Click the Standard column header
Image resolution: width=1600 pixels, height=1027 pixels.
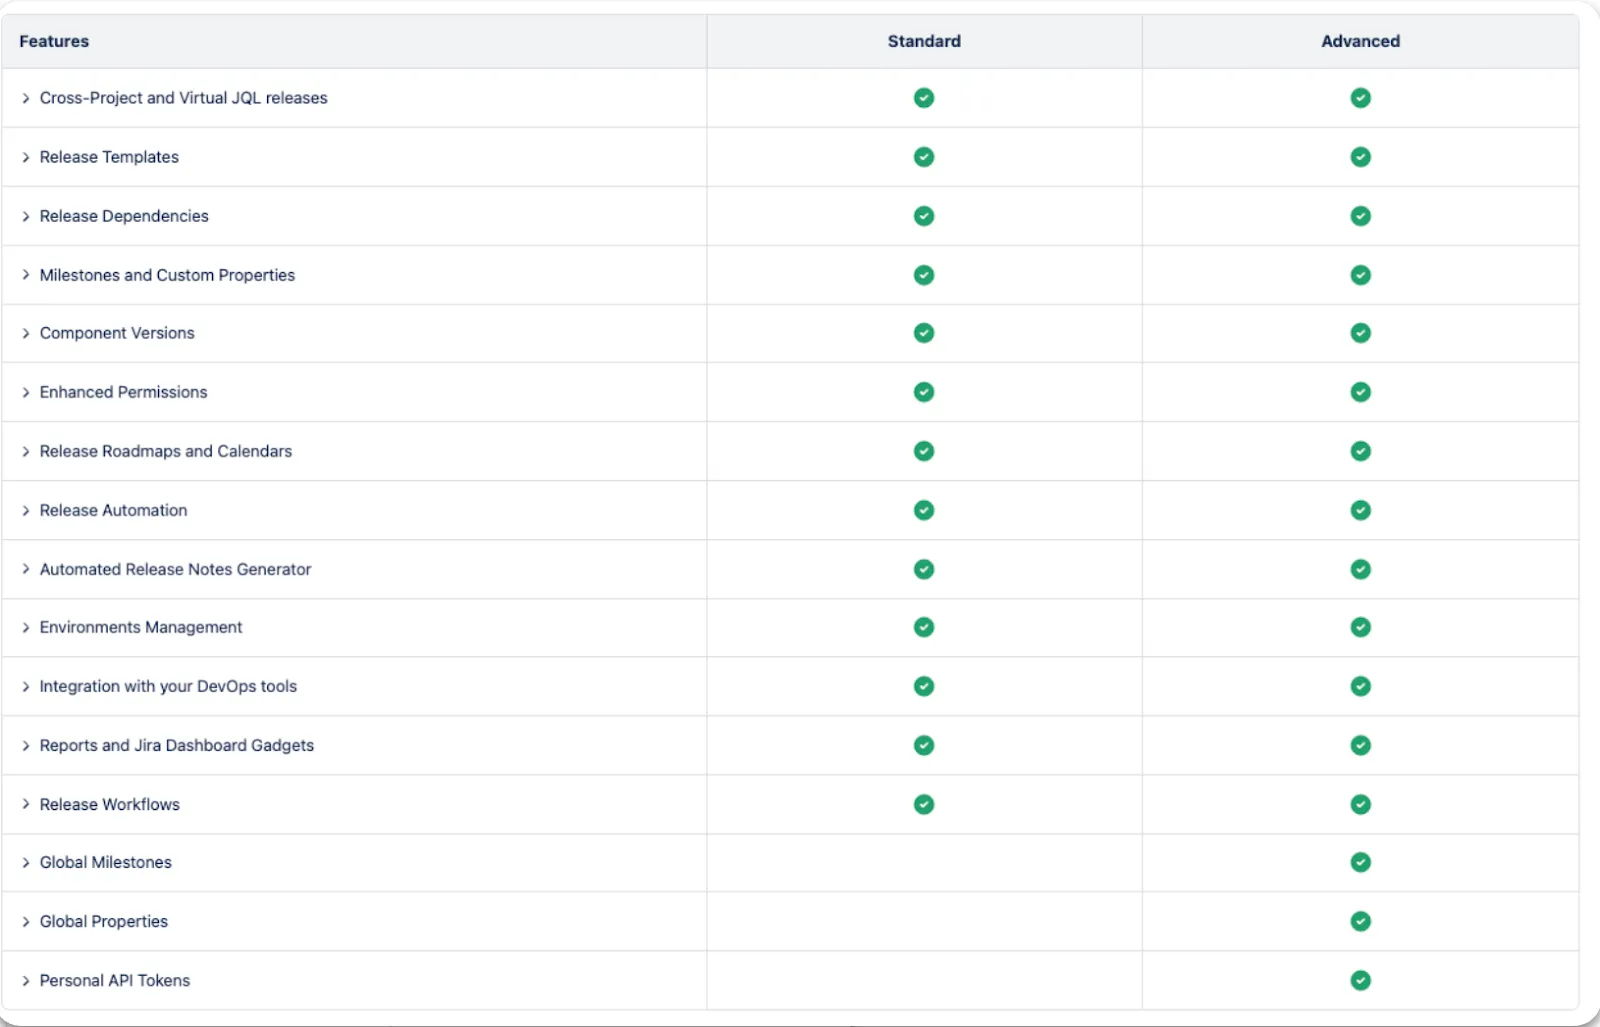923,41
